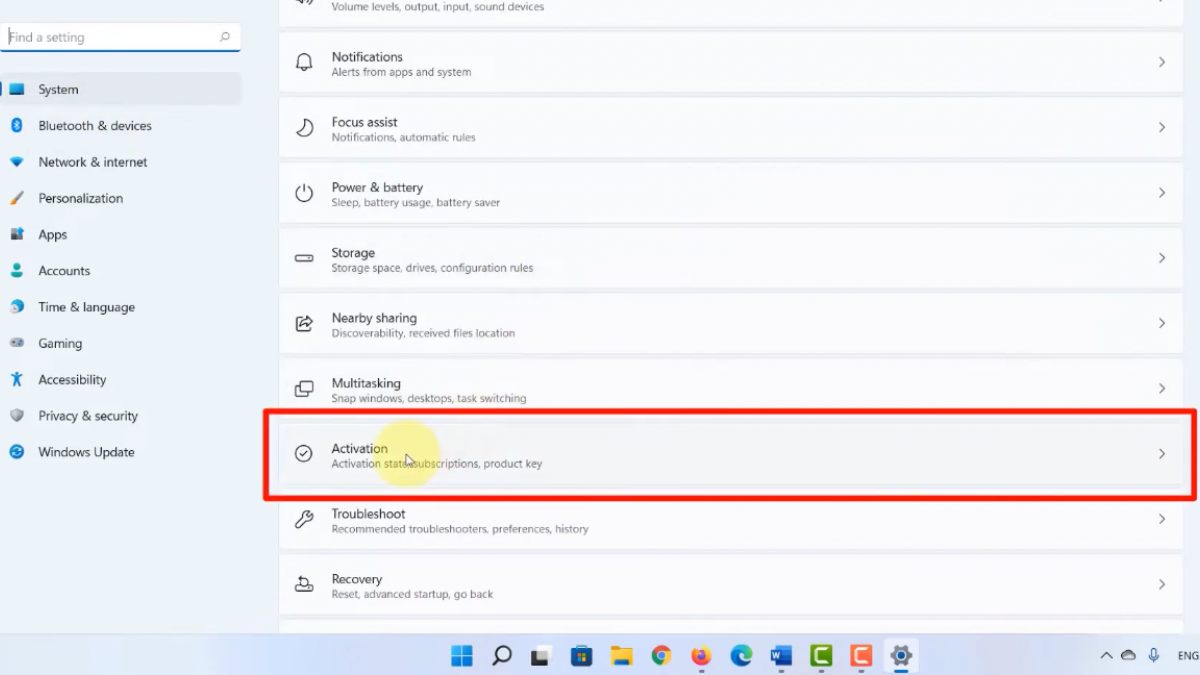Viewport: 1200px width, 675px height.
Task: Expand the Nearby sharing chevron
Action: coord(1162,323)
